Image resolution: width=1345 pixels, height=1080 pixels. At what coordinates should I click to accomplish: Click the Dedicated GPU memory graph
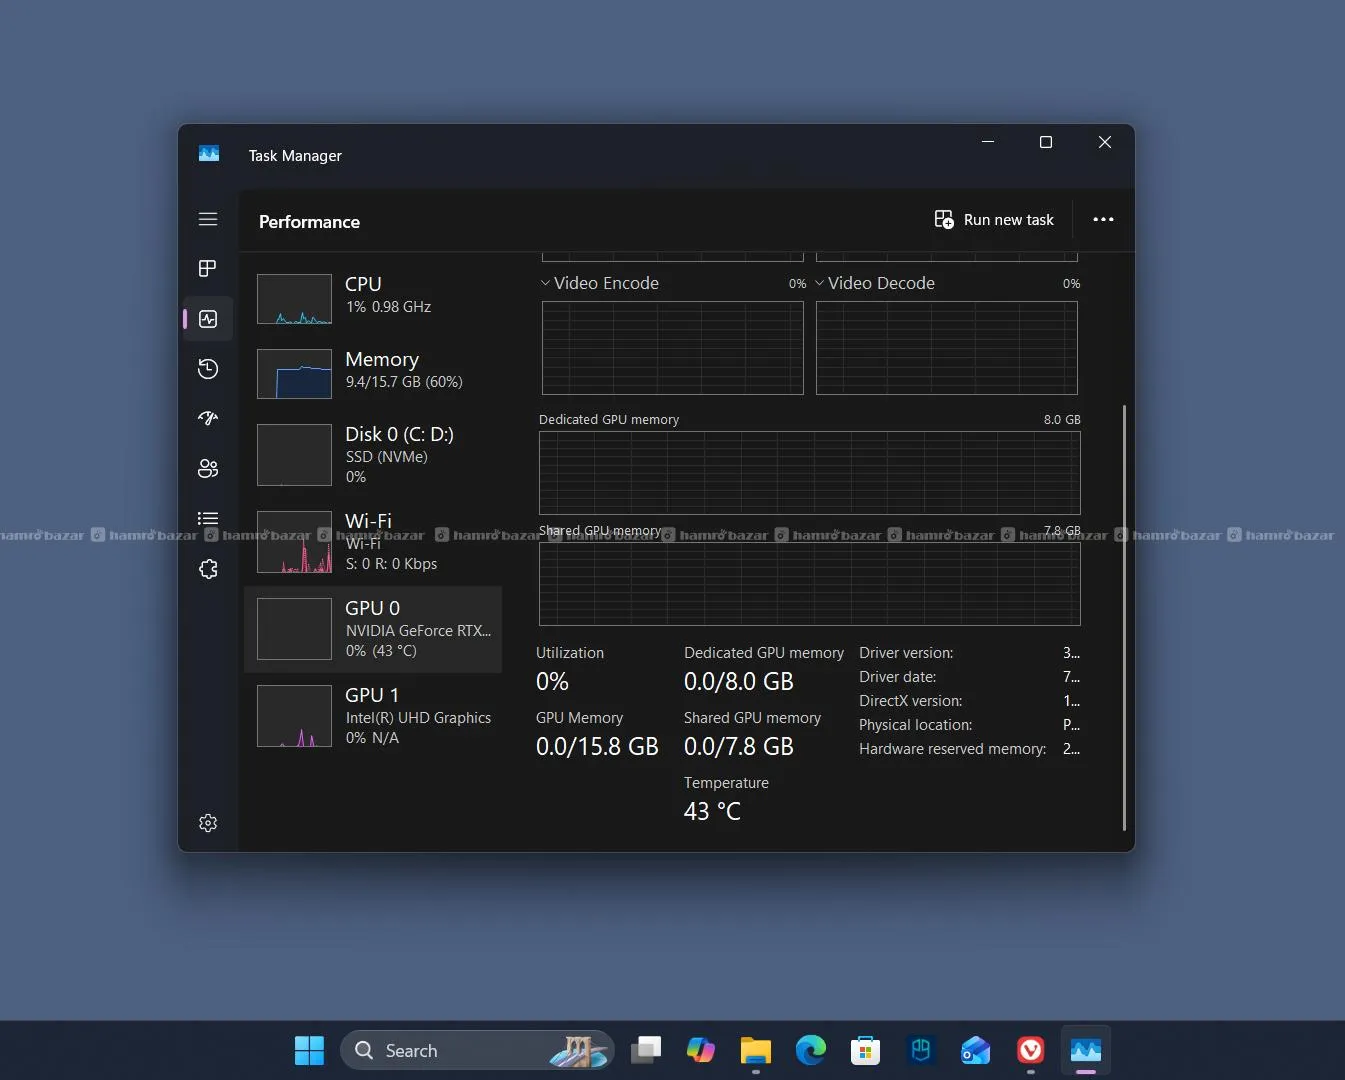coord(810,473)
